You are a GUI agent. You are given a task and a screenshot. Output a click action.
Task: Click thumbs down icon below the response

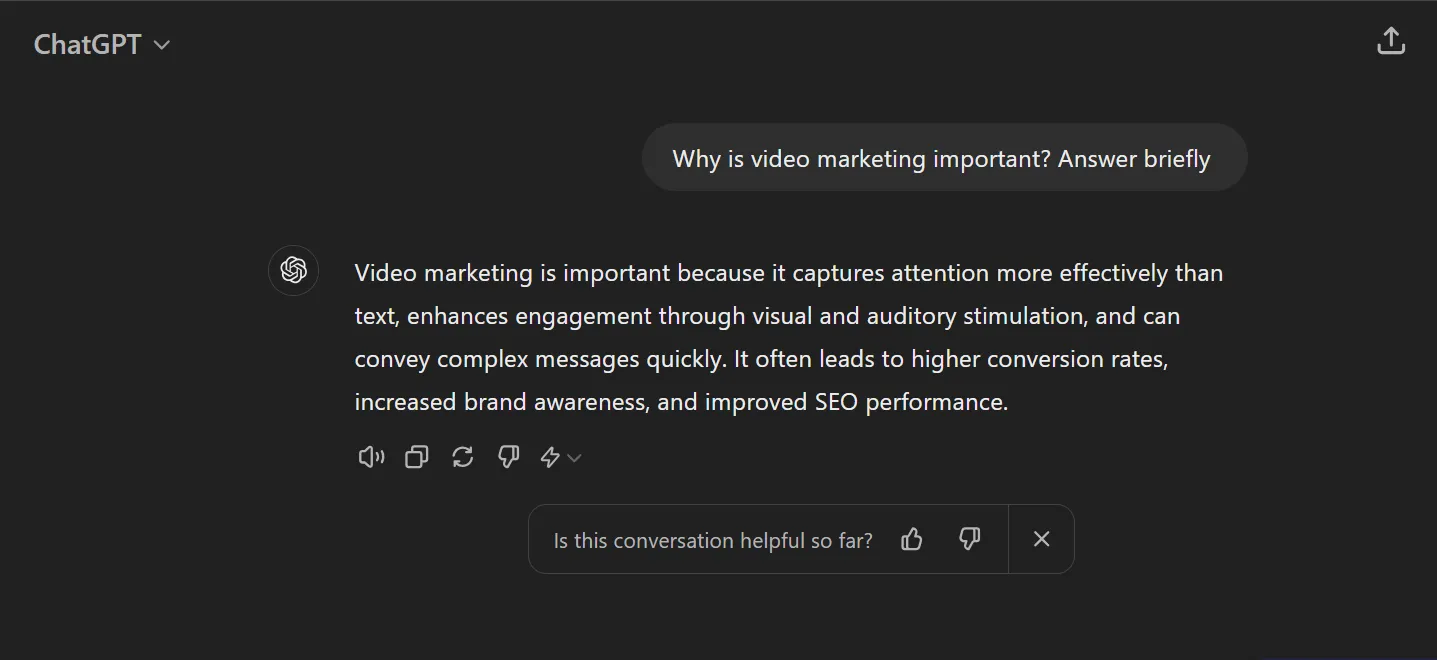point(508,457)
